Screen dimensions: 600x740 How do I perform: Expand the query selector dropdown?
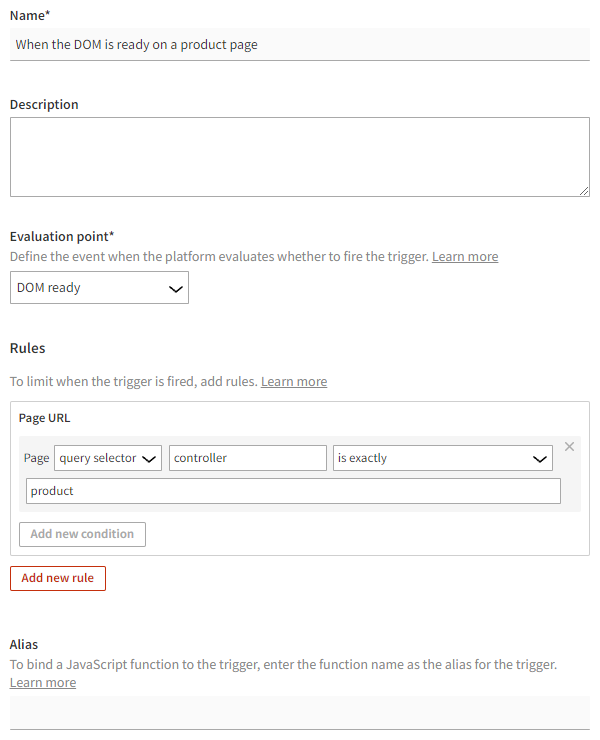(108, 458)
